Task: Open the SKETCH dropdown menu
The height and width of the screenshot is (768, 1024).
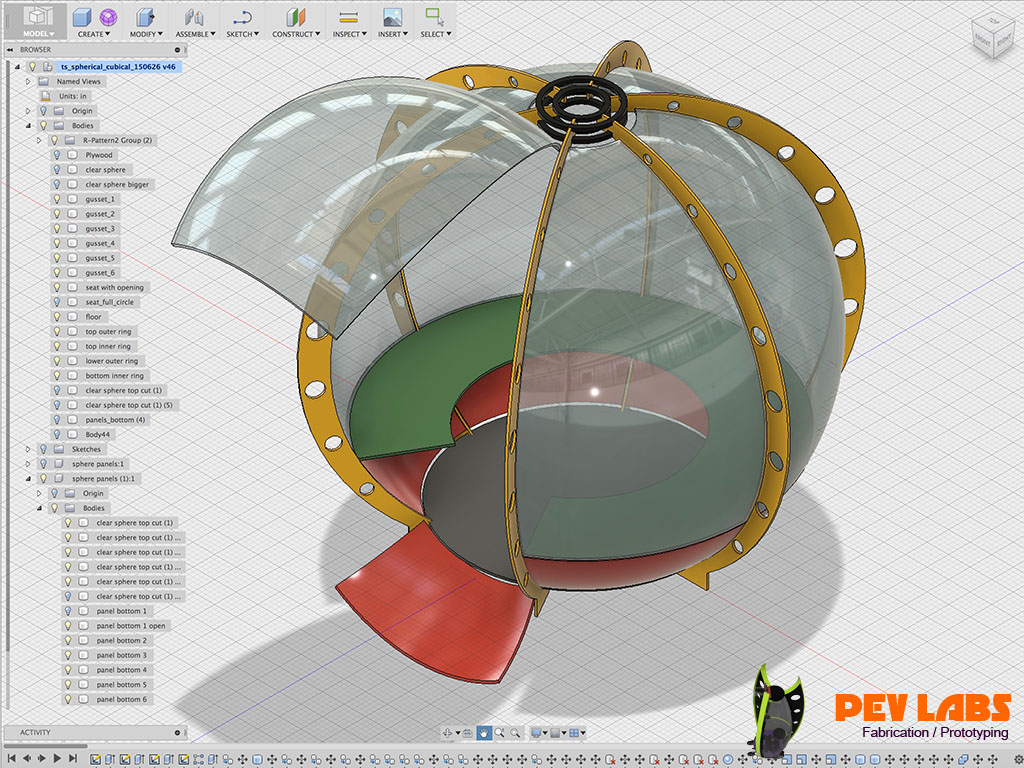Action: pyautogui.click(x=242, y=34)
